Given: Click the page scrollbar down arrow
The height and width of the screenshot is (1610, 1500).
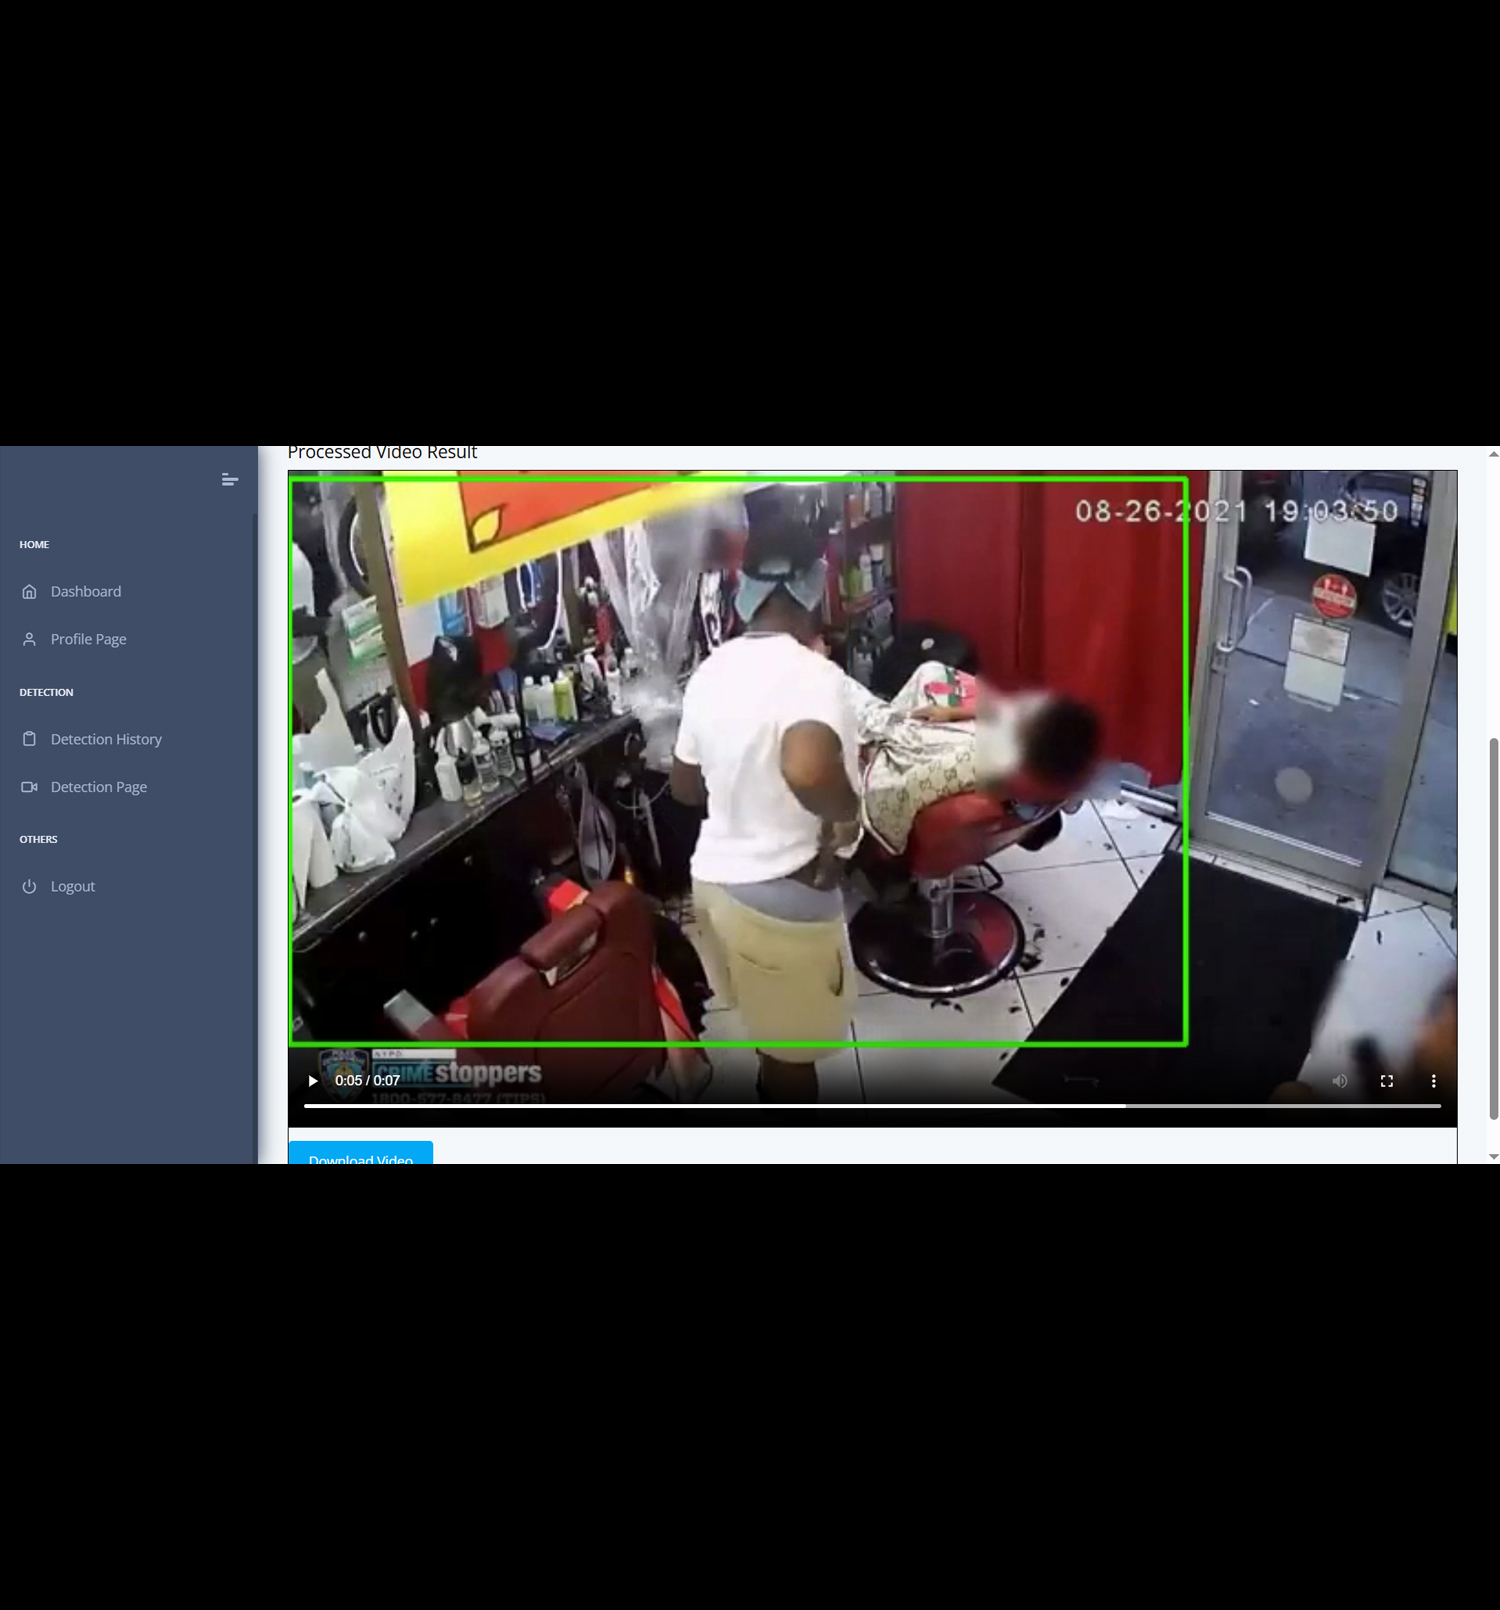Looking at the screenshot, I should 1493,1156.
